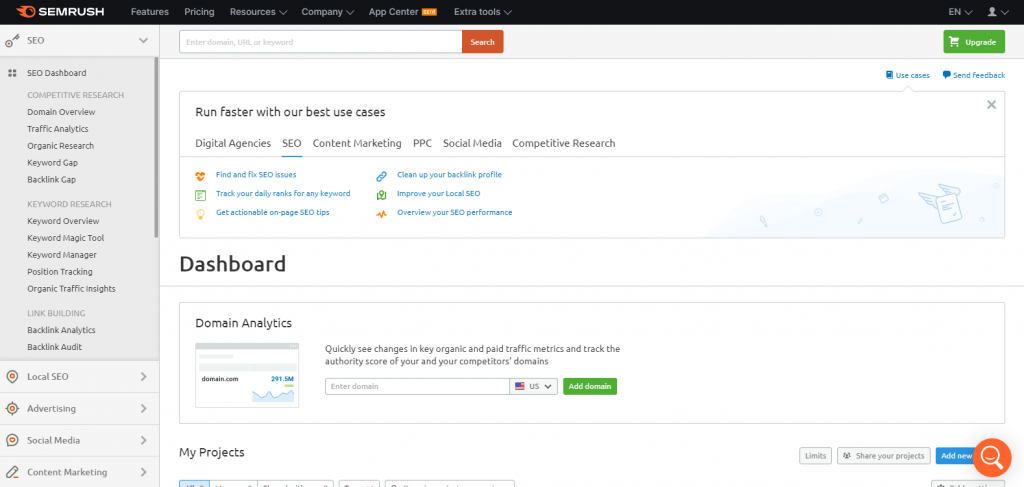Expand the Local SEO section
The height and width of the screenshot is (487, 1024).
tap(144, 377)
